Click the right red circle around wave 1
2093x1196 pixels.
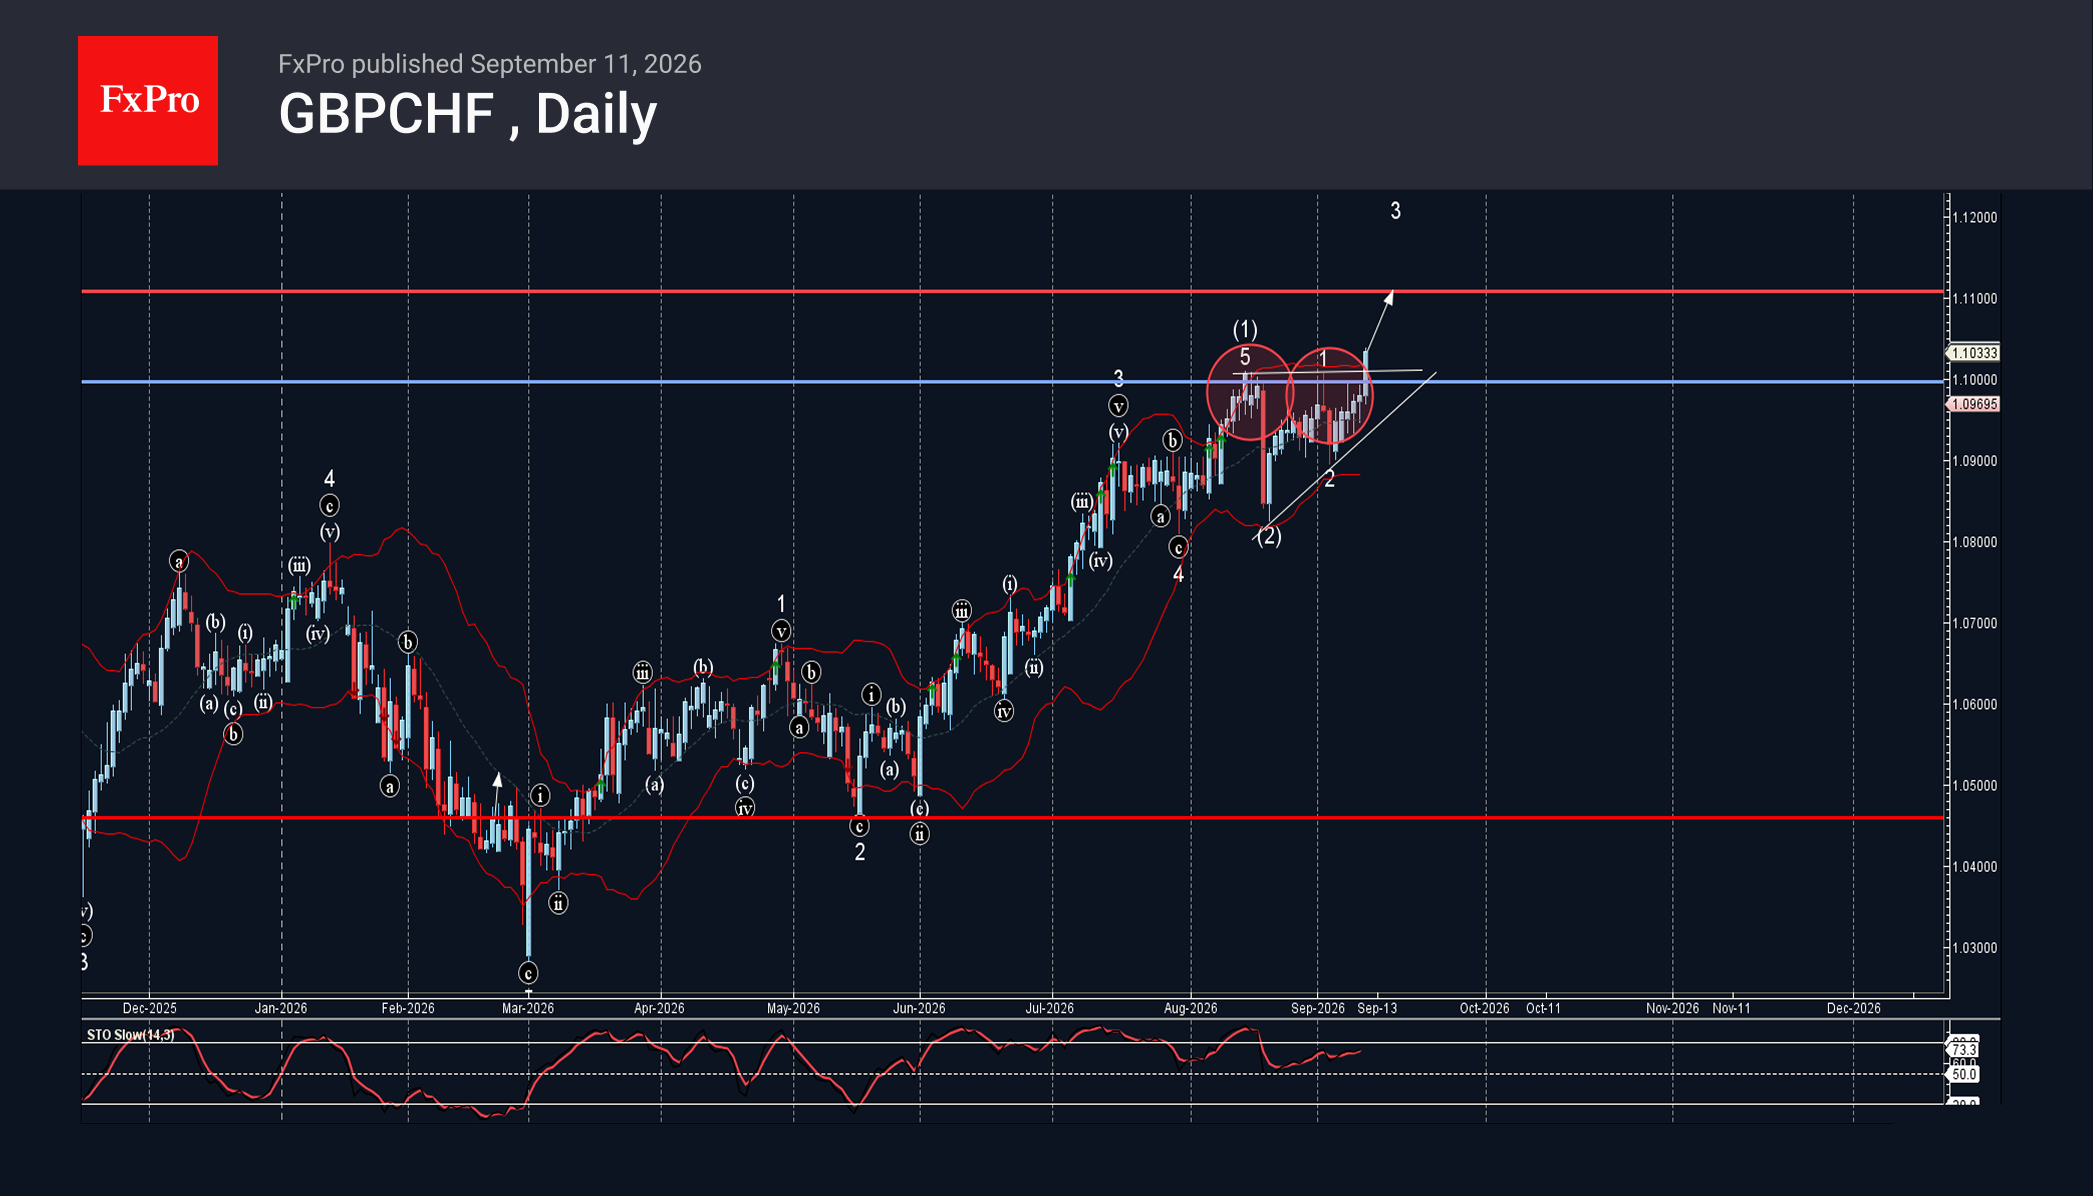point(1329,395)
